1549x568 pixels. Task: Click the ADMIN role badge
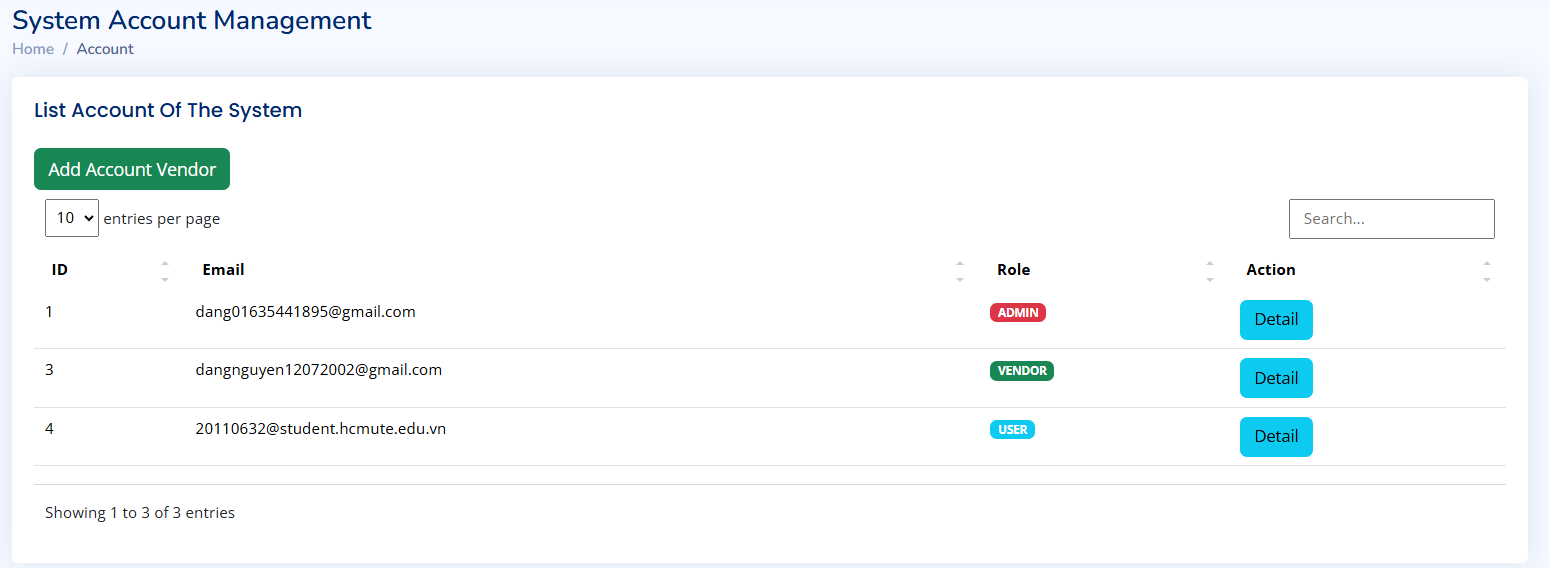[x=1018, y=313]
